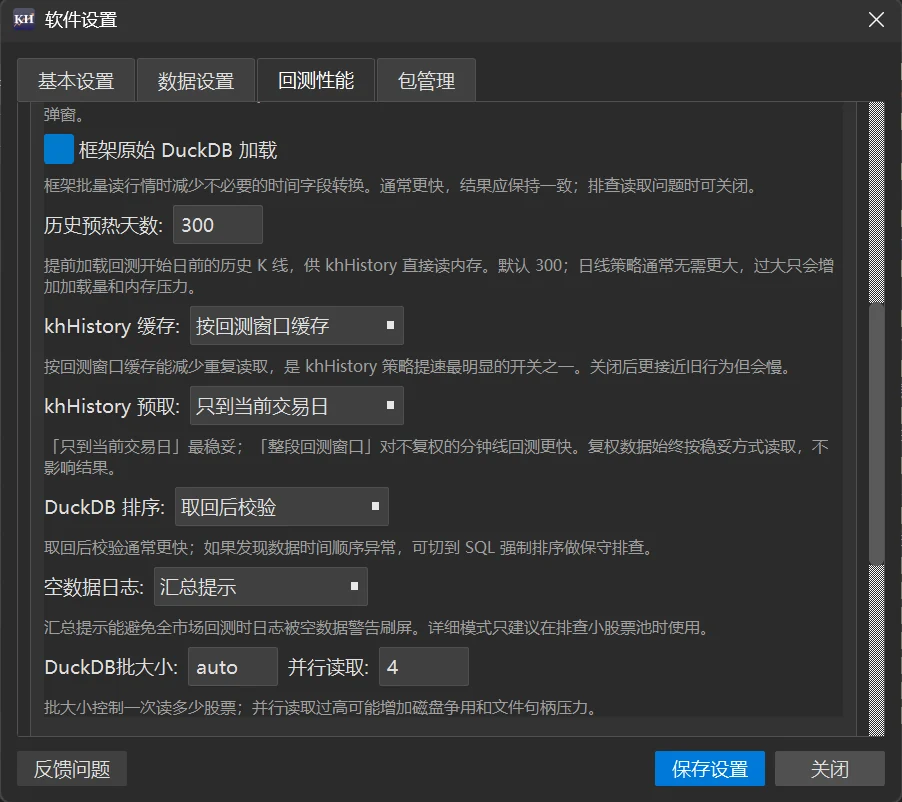Click the vertical scrollbar thumb

(x=876, y=434)
